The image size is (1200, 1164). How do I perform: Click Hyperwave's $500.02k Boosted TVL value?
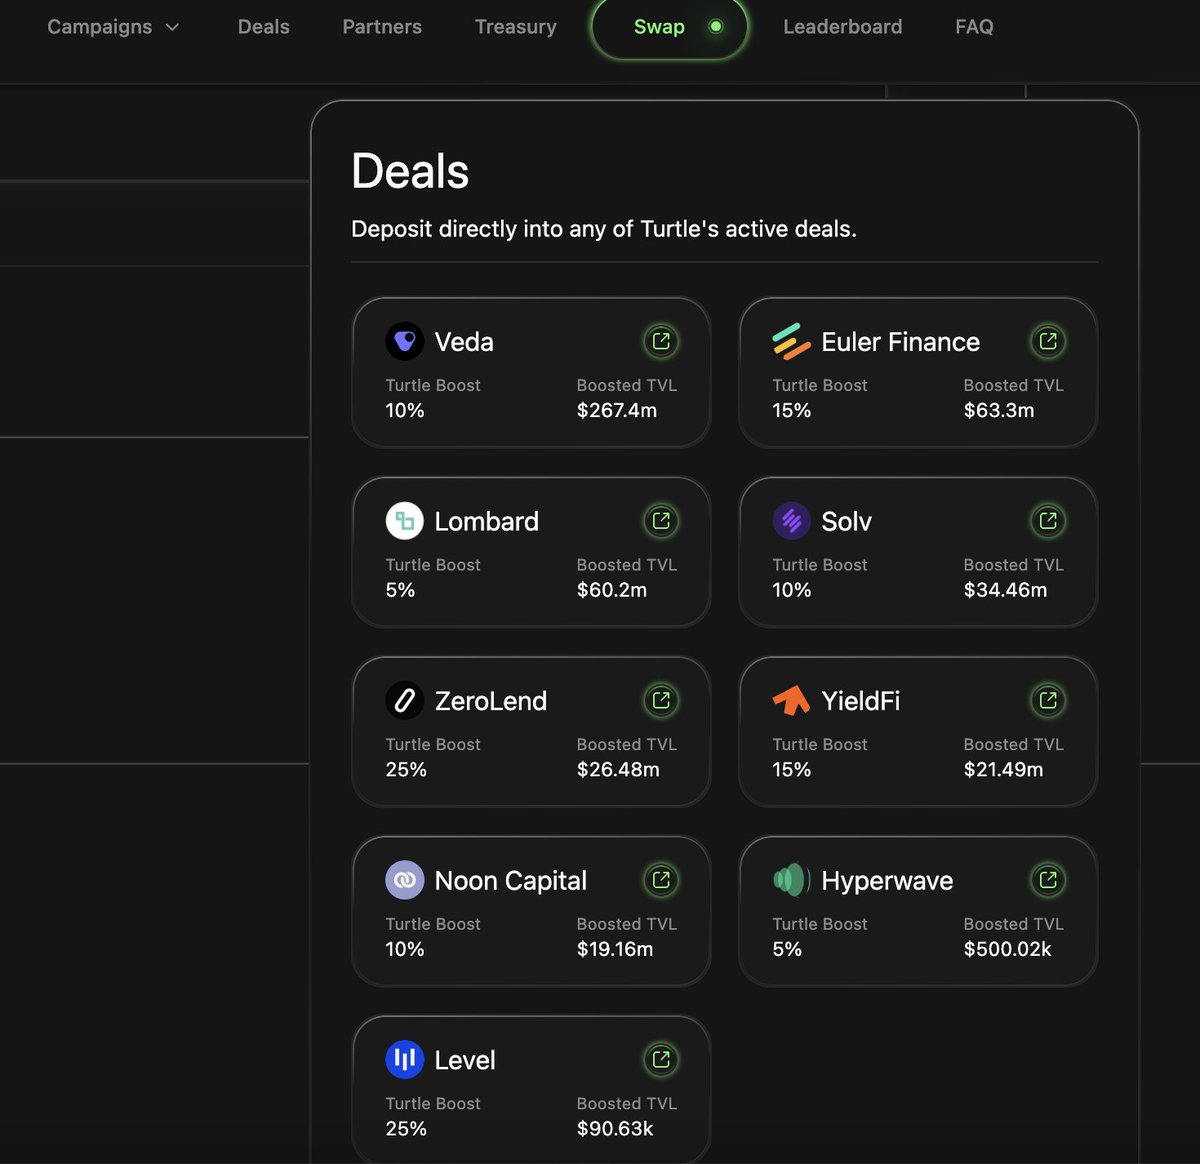[x=1007, y=949]
